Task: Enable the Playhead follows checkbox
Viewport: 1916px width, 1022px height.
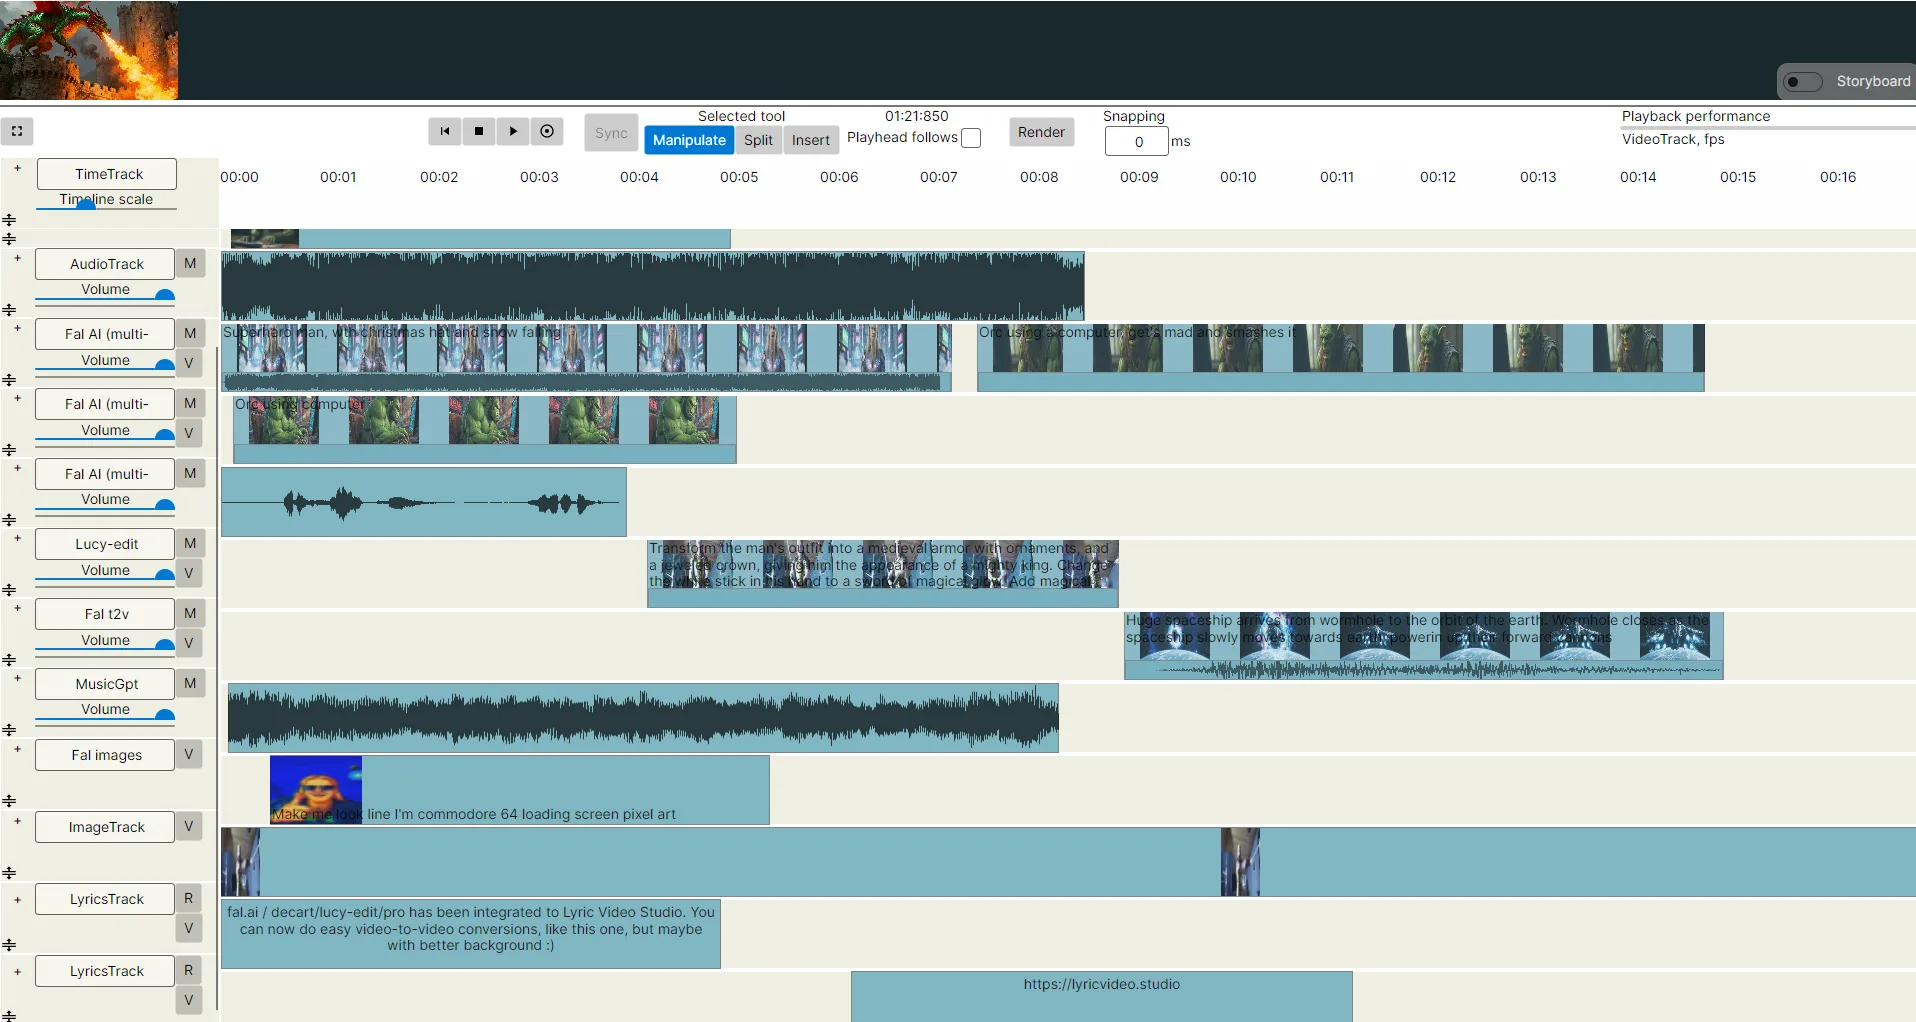Action: [x=971, y=138]
